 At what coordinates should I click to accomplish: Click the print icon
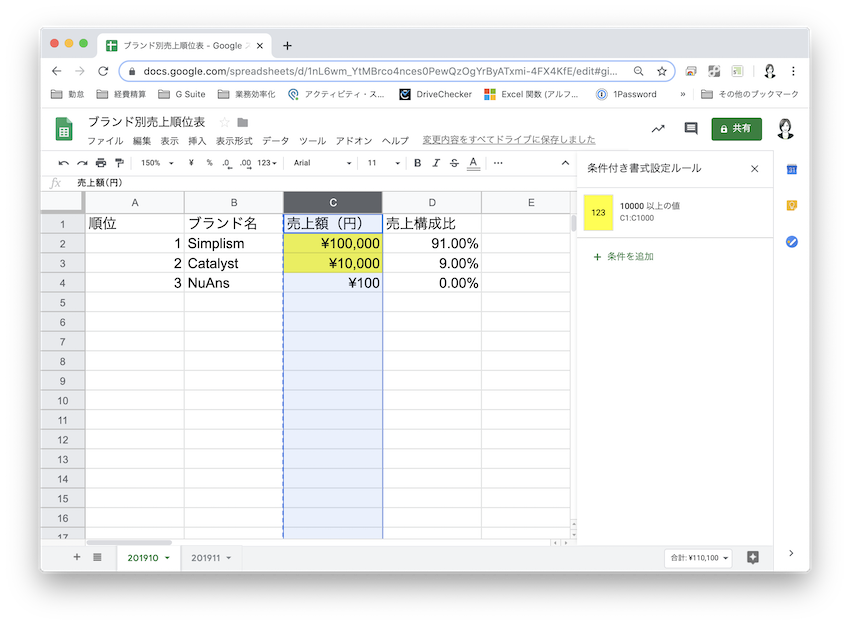(101, 163)
